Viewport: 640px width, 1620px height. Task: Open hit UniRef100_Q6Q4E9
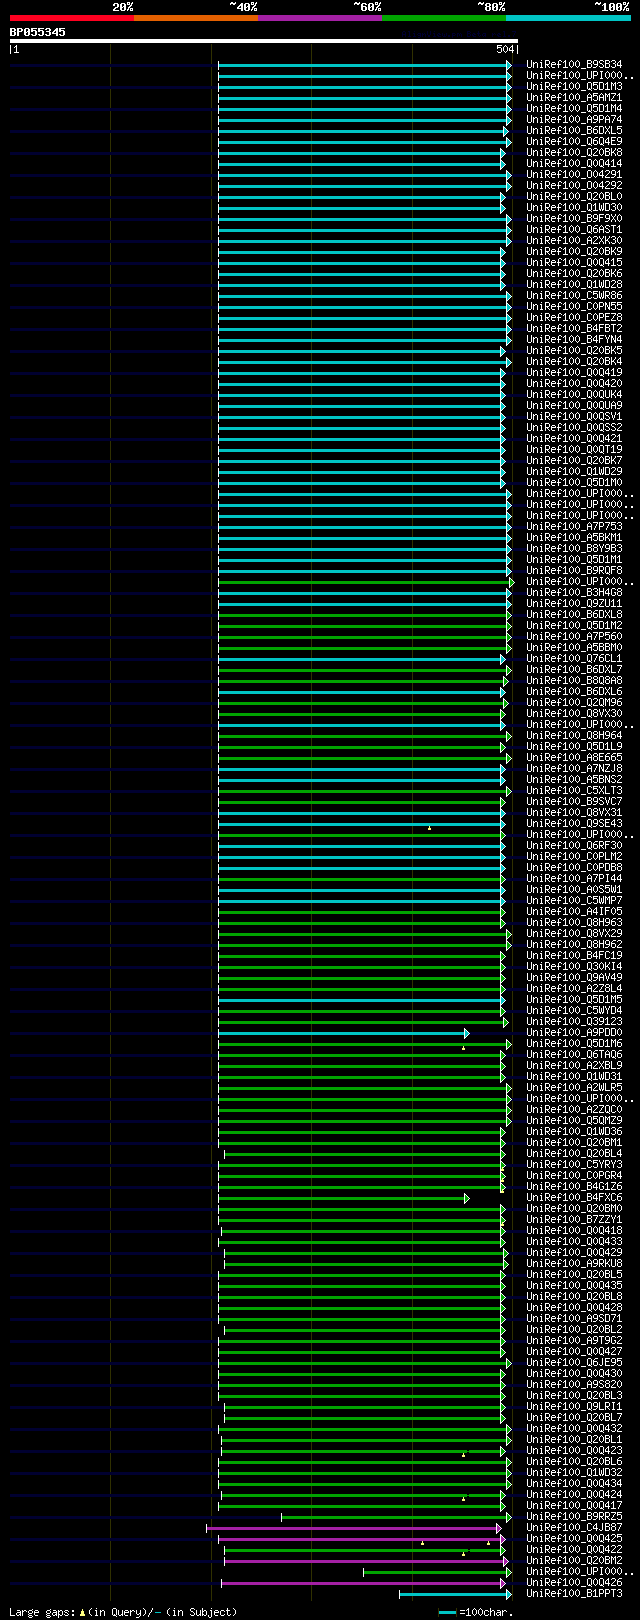[x=574, y=142]
